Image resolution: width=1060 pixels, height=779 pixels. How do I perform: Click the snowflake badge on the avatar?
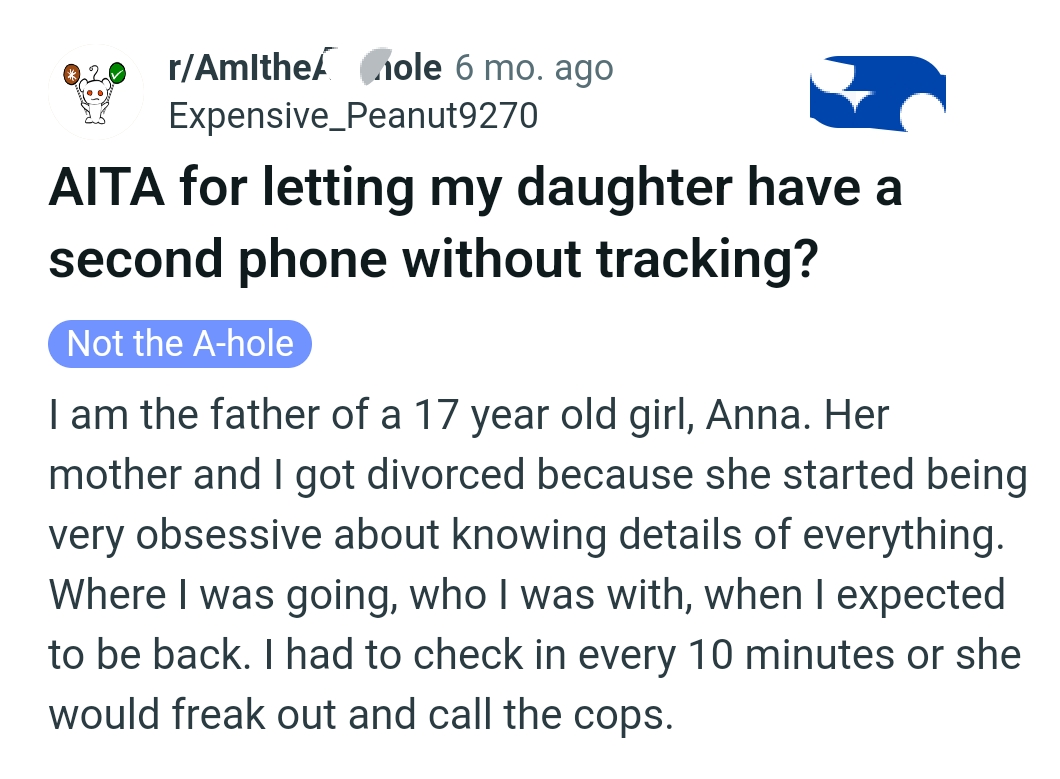pos(72,73)
